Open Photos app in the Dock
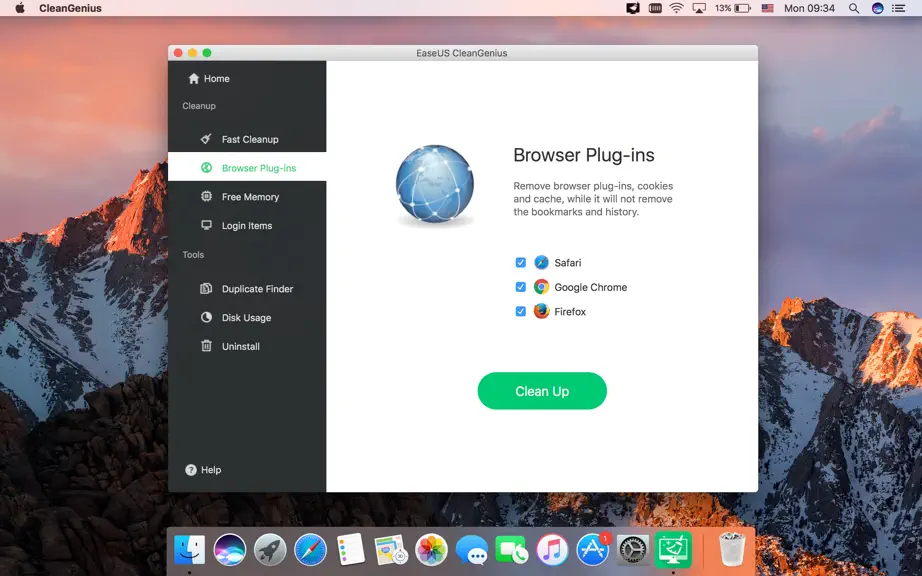Image resolution: width=922 pixels, height=576 pixels. tap(432, 550)
